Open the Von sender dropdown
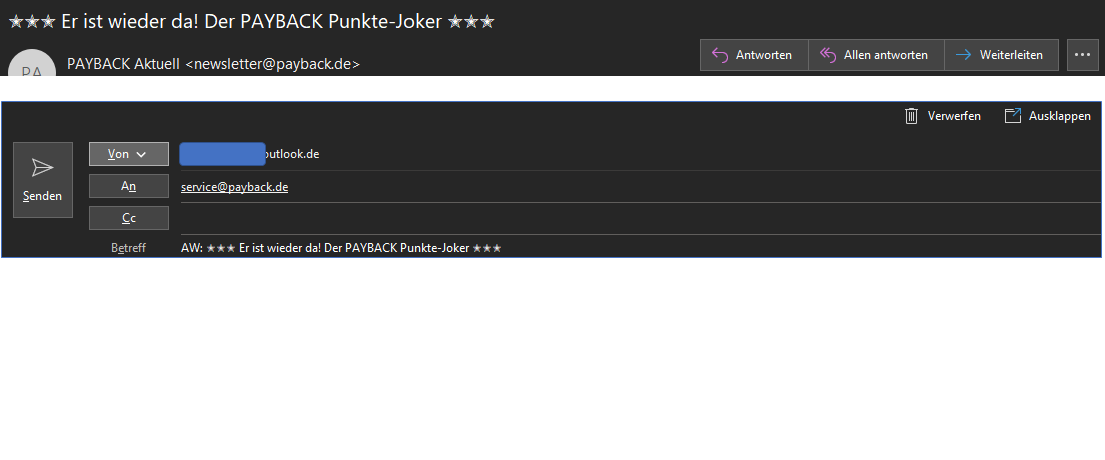1105x460 pixels. click(129, 154)
